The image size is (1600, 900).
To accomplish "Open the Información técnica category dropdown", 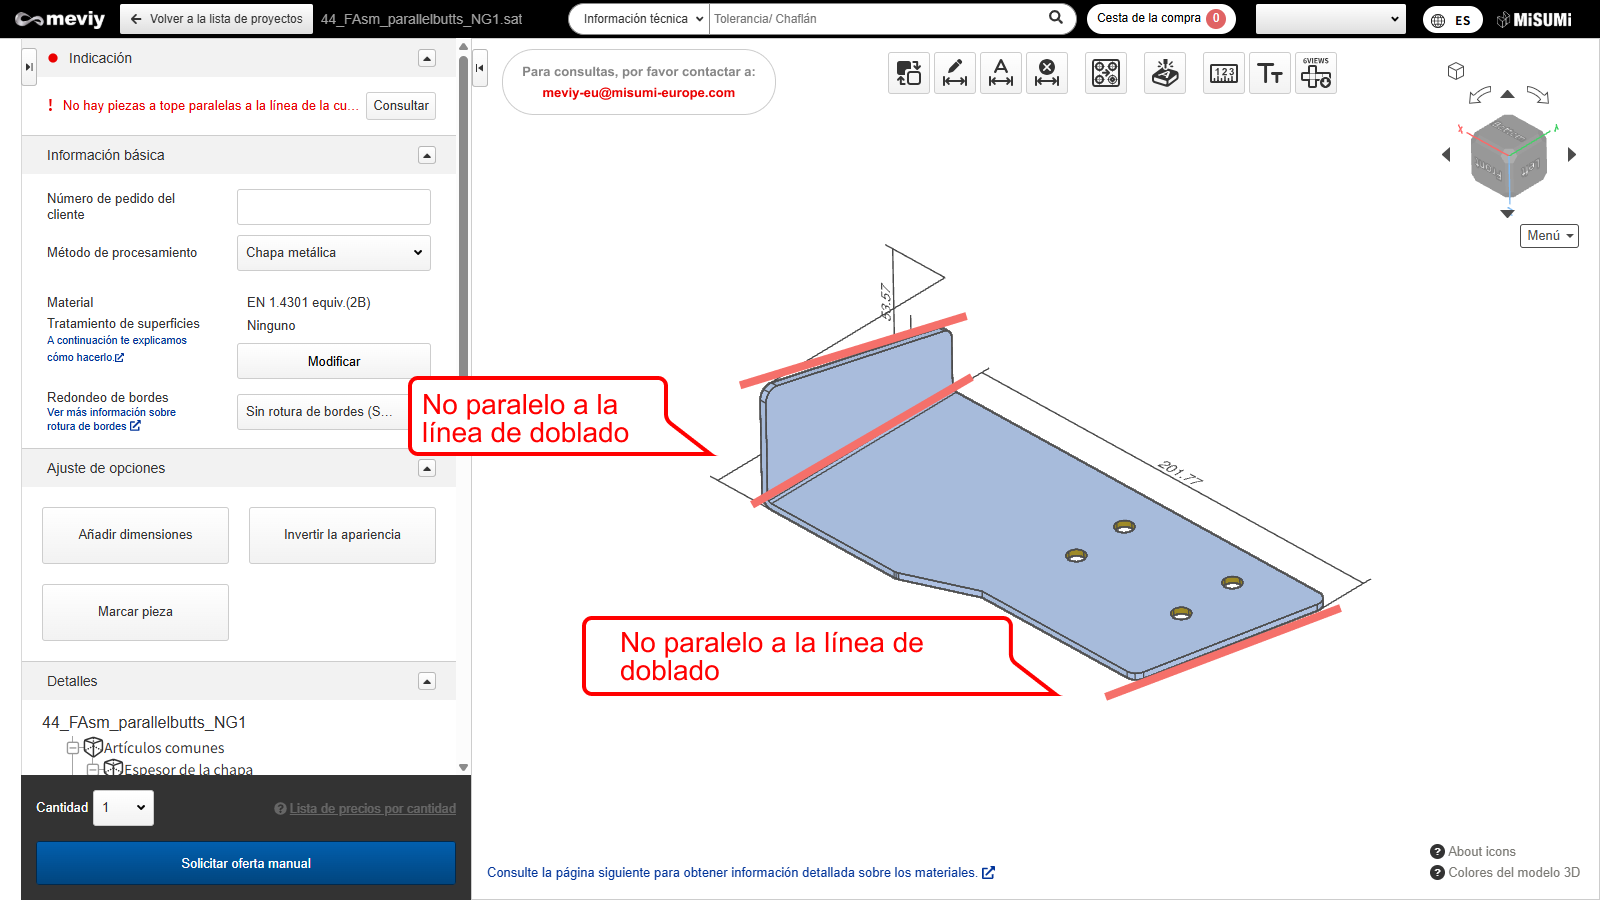I will click(x=642, y=19).
